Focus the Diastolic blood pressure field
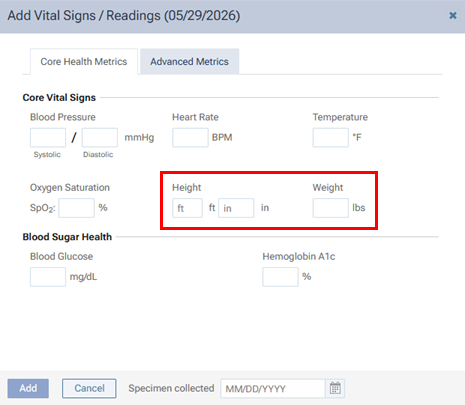 pos(100,137)
